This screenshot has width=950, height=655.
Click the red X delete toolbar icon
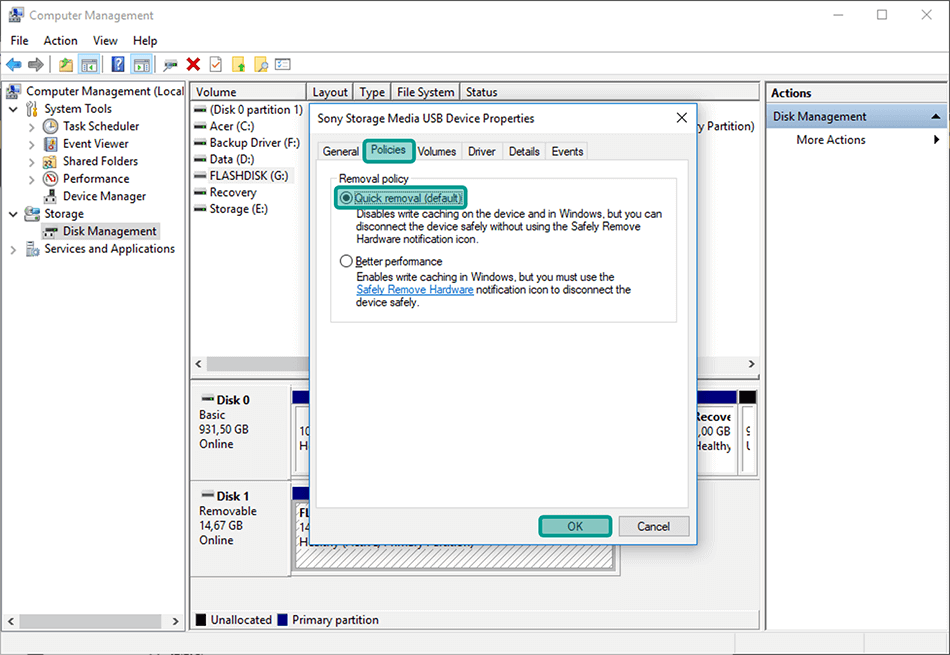(x=193, y=64)
